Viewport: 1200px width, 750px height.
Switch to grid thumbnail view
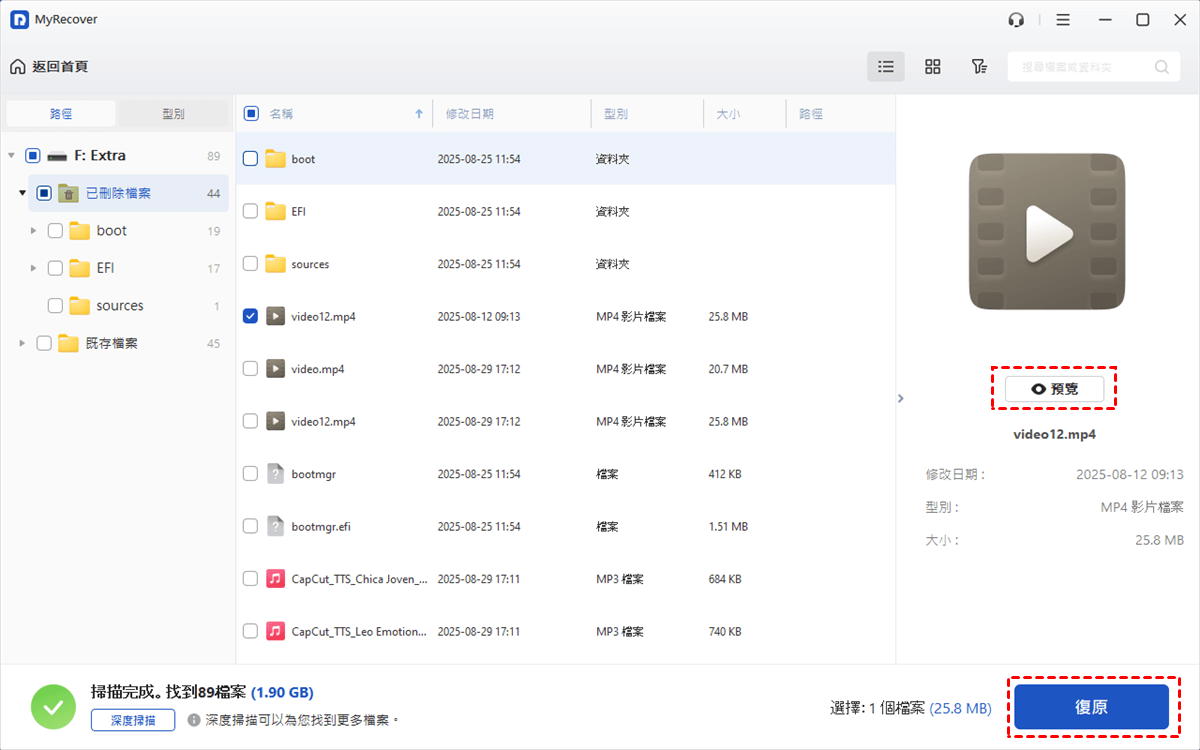933,67
